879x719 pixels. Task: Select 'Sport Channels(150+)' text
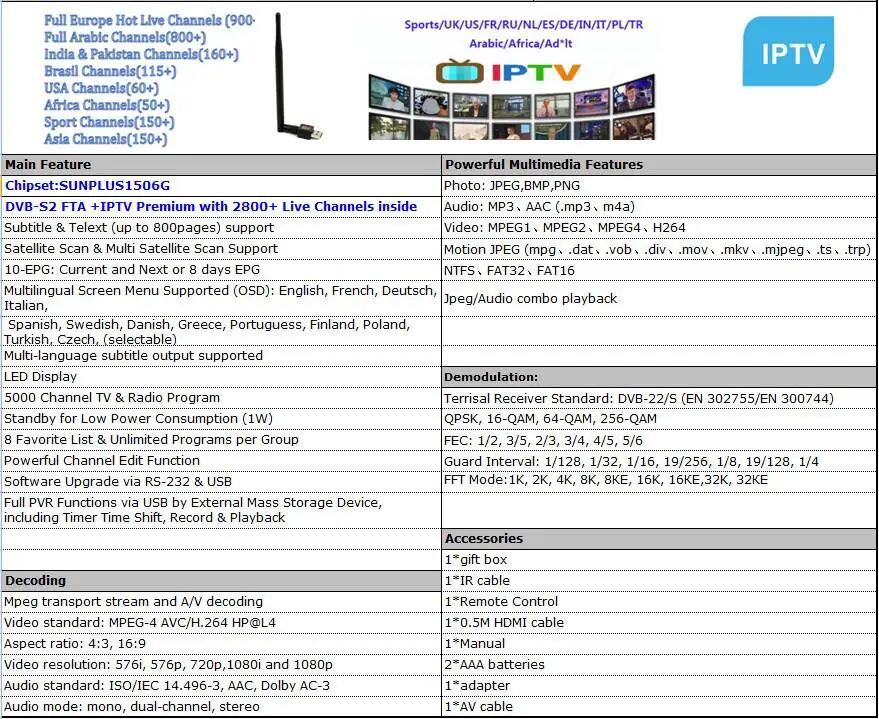(109, 122)
